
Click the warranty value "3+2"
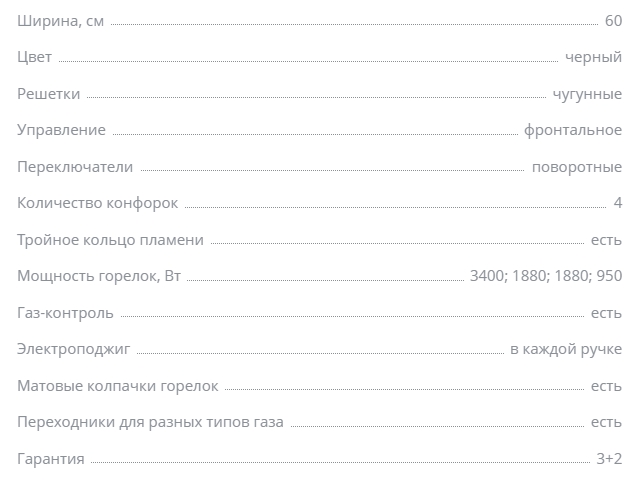(x=609, y=459)
